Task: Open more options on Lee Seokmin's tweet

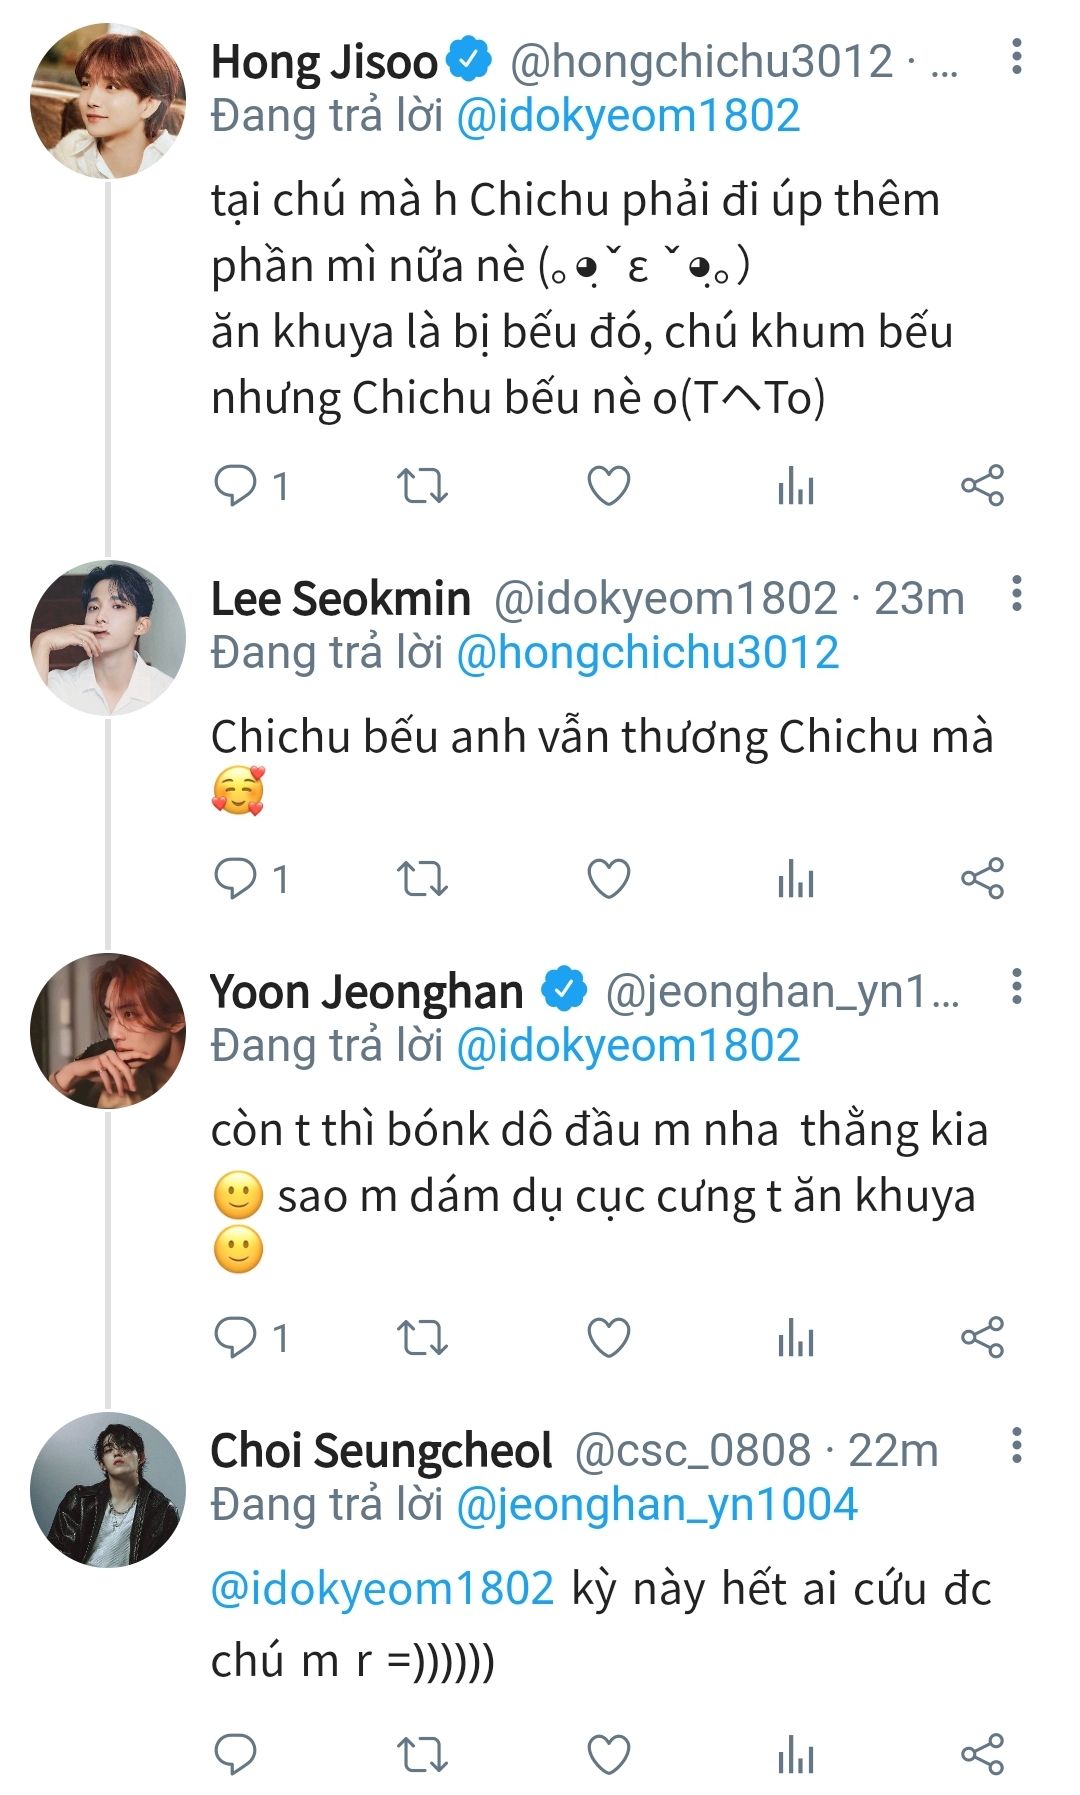Action: pyautogui.click(x=1016, y=594)
